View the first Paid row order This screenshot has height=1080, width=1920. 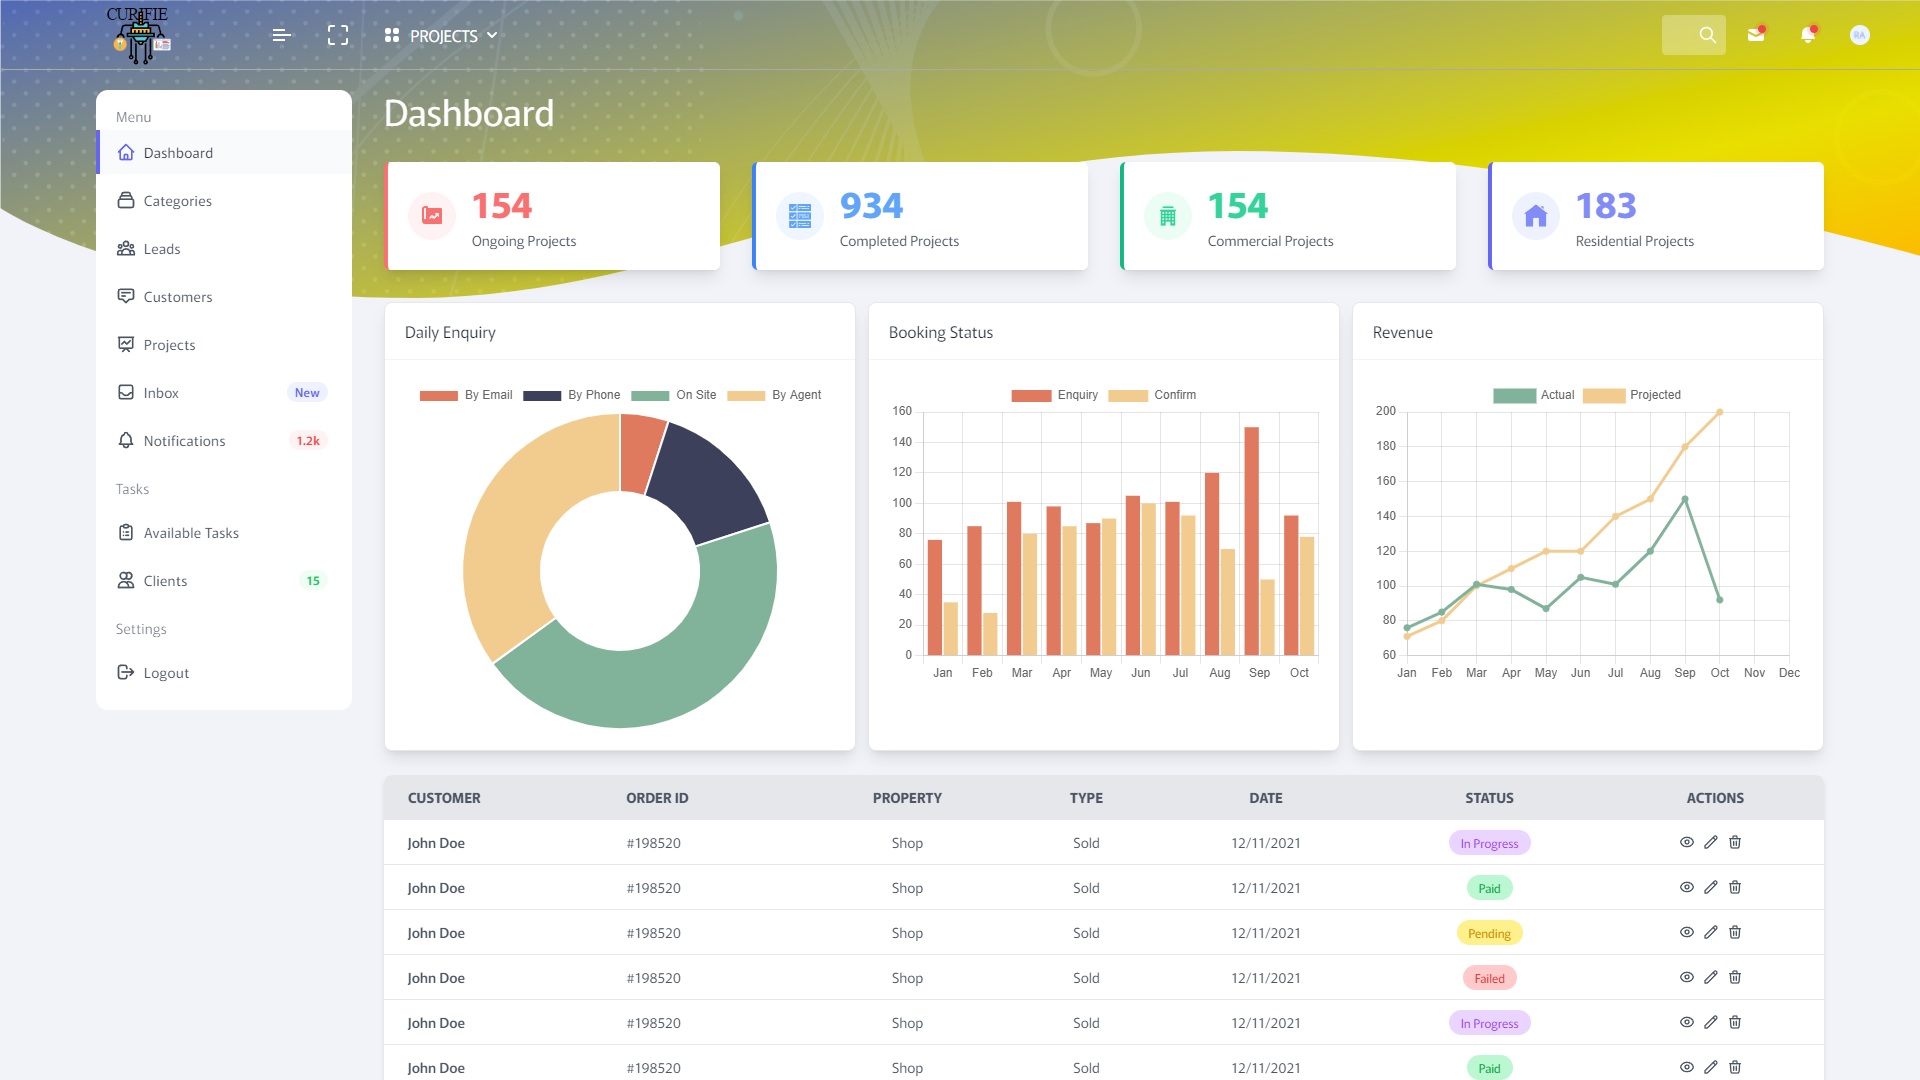(x=1687, y=887)
